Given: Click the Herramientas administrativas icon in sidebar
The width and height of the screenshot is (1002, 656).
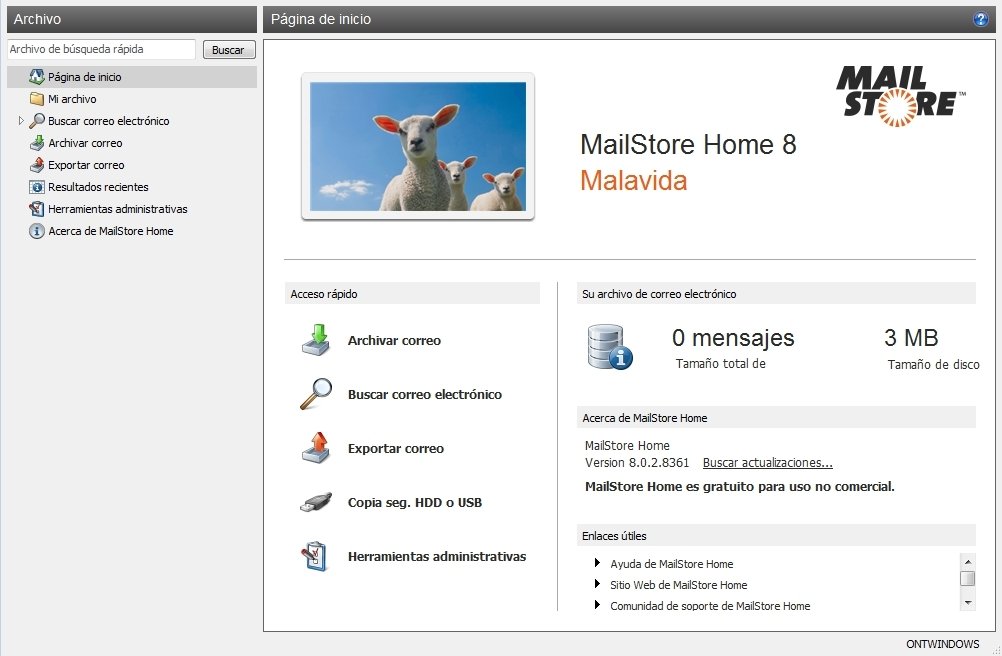Looking at the screenshot, I should [36, 209].
